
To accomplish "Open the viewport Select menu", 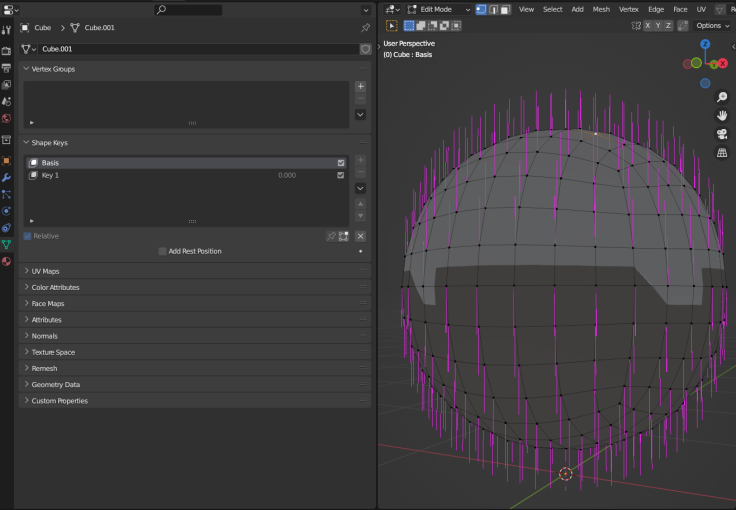I will 552,9.
